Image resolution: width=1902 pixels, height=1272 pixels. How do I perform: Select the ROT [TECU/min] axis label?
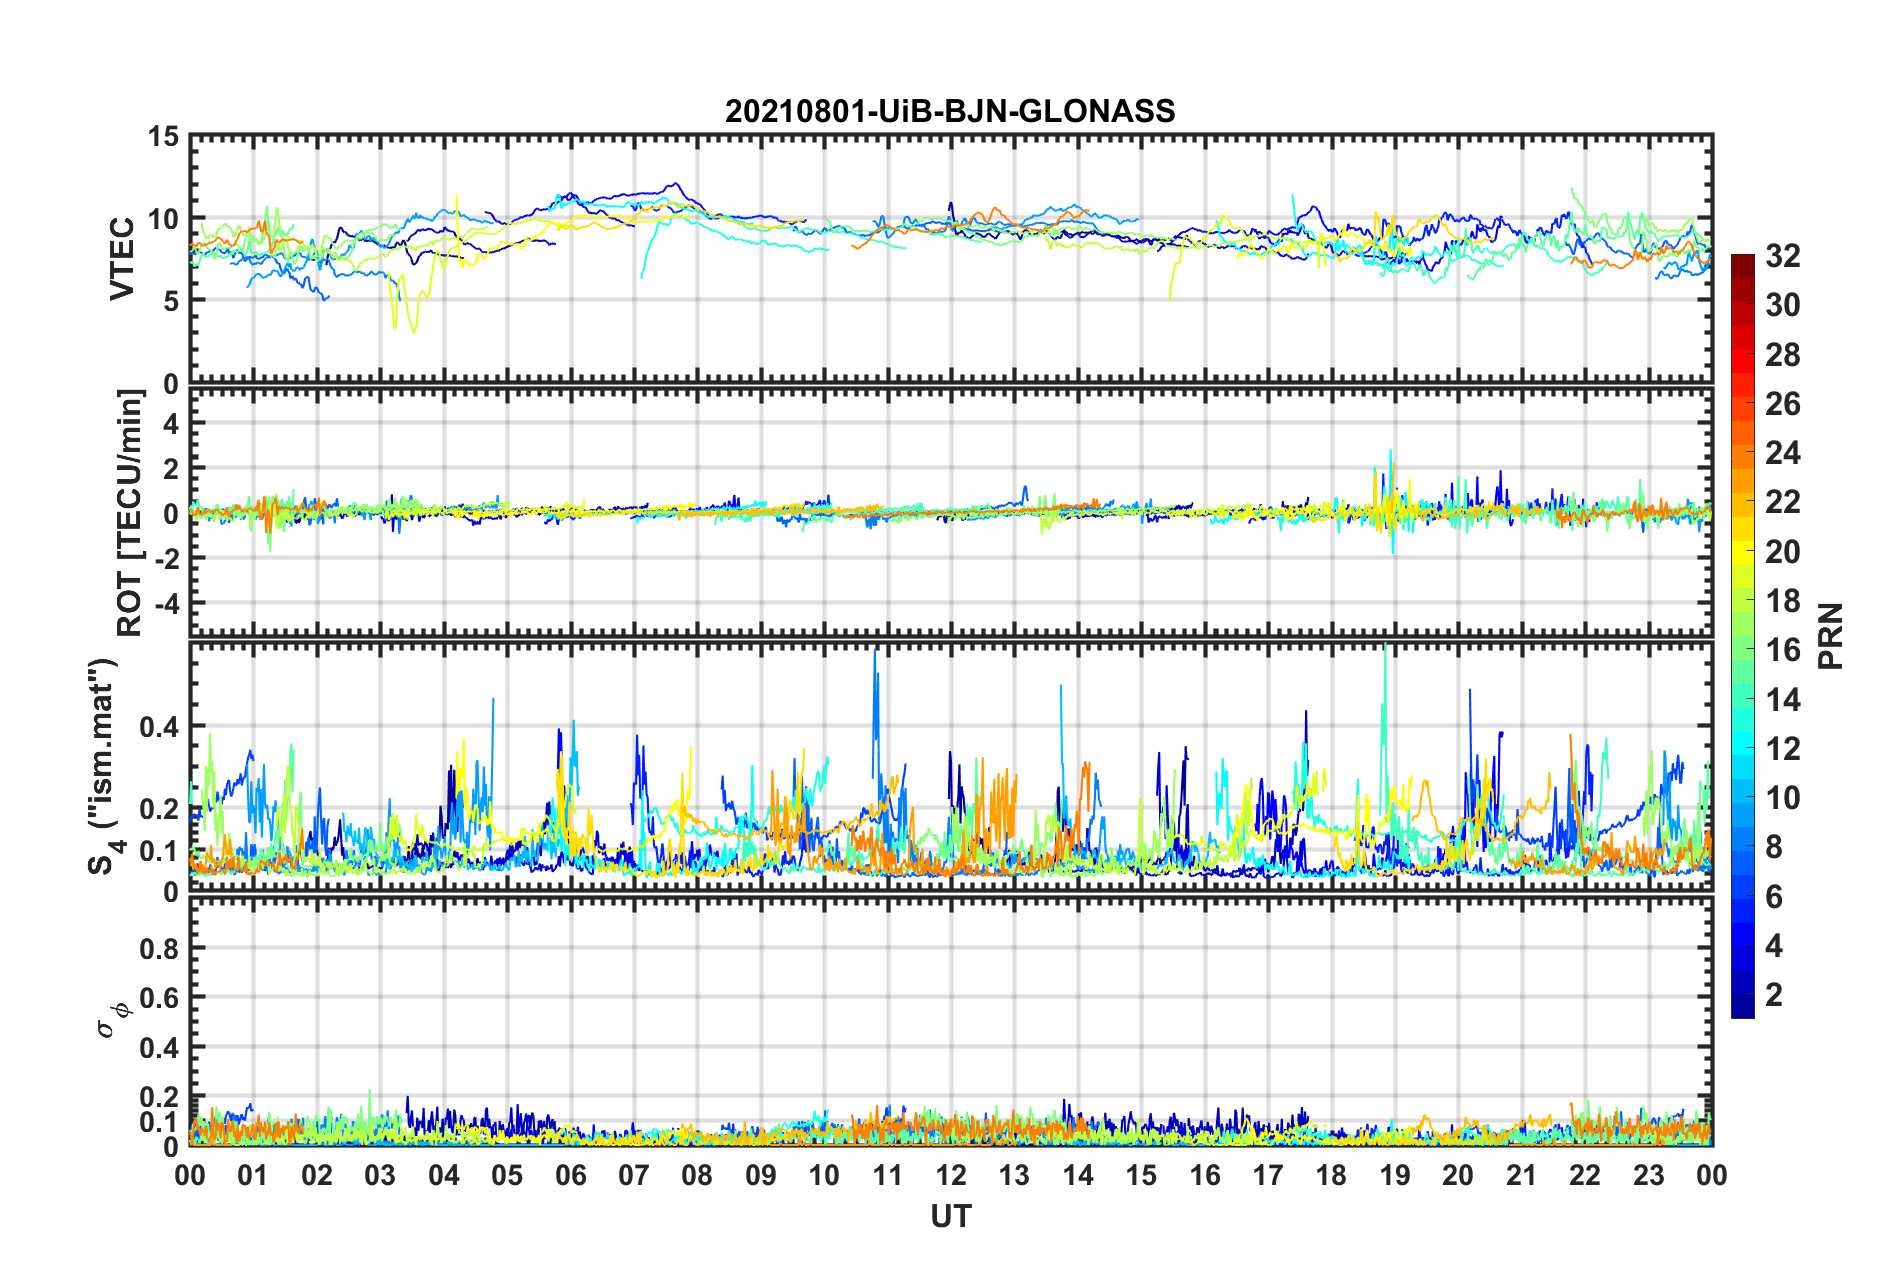pyautogui.click(x=130, y=513)
